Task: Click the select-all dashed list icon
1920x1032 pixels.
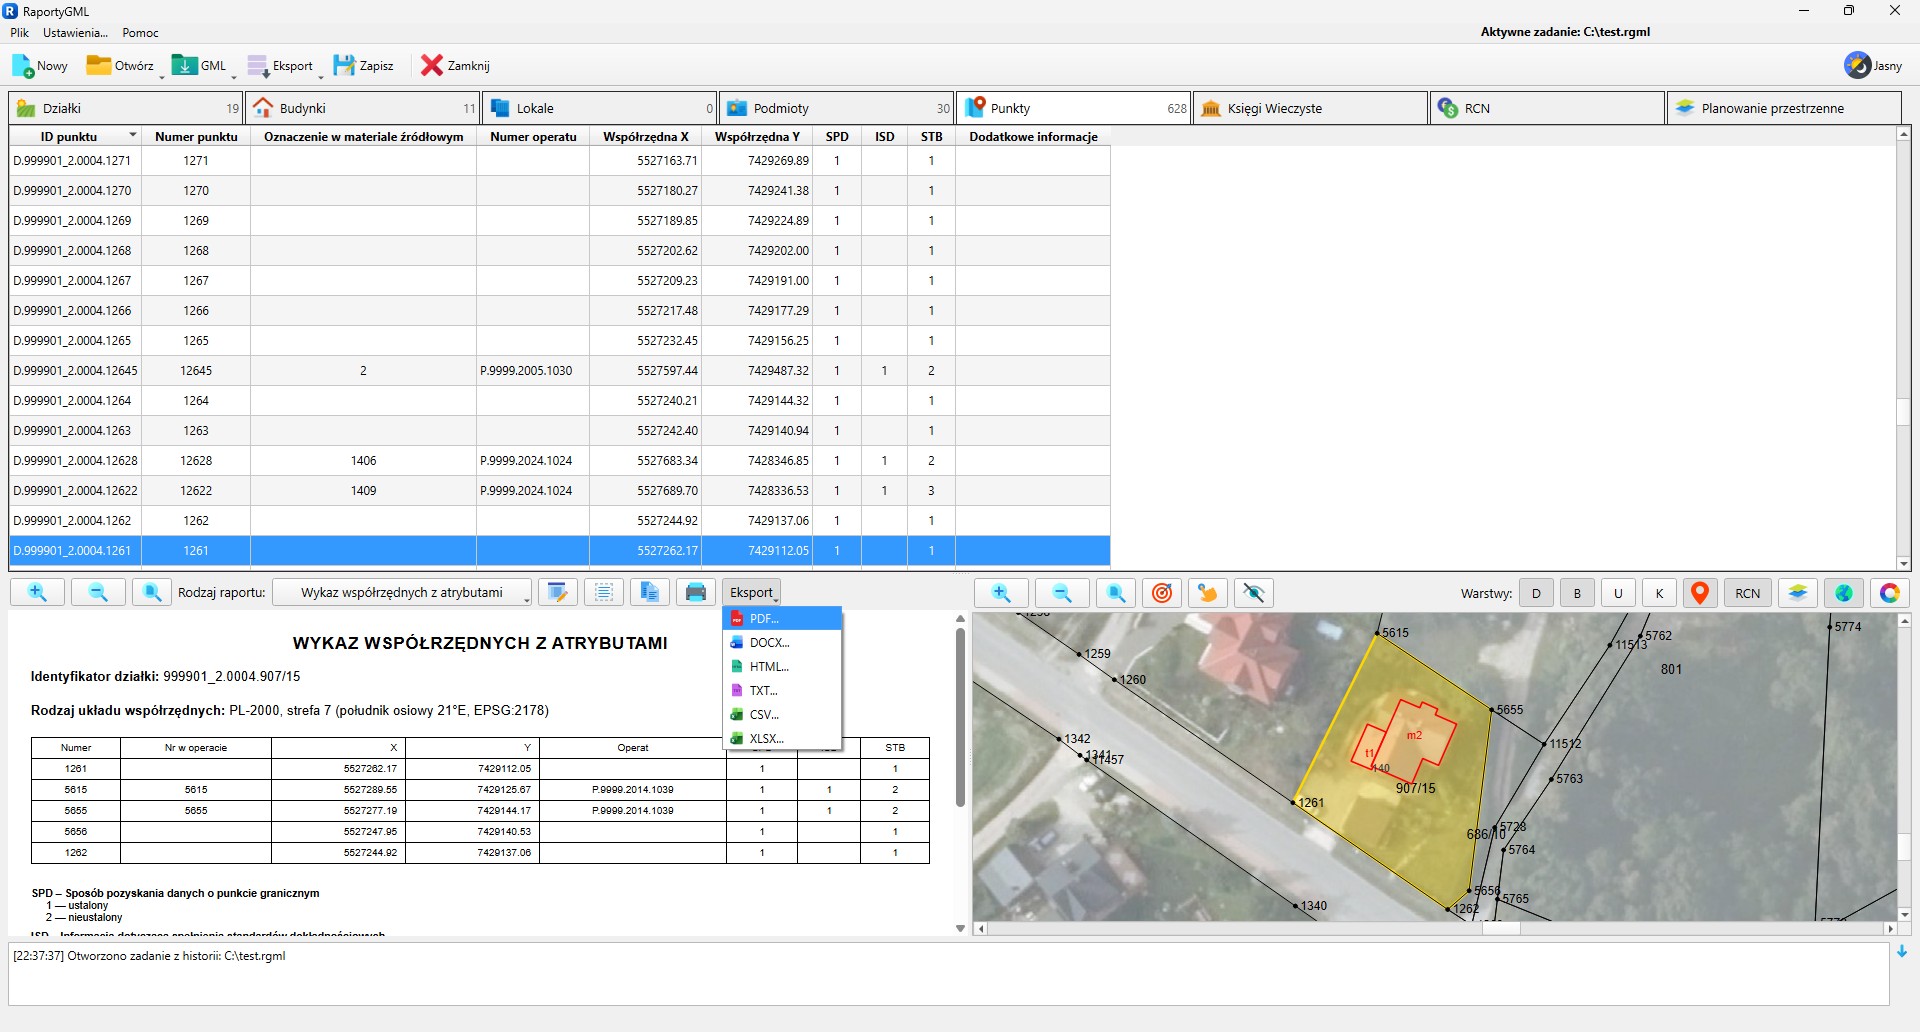Action: click(x=604, y=593)
